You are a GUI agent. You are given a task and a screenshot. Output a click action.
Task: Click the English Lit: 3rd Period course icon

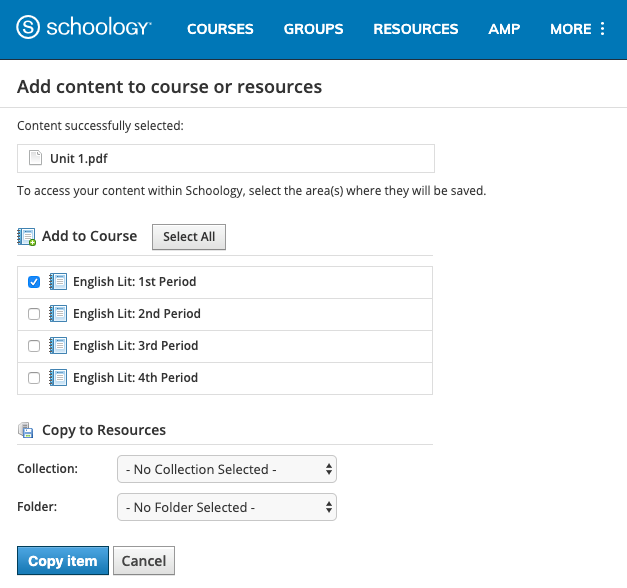tap(58, 346)
